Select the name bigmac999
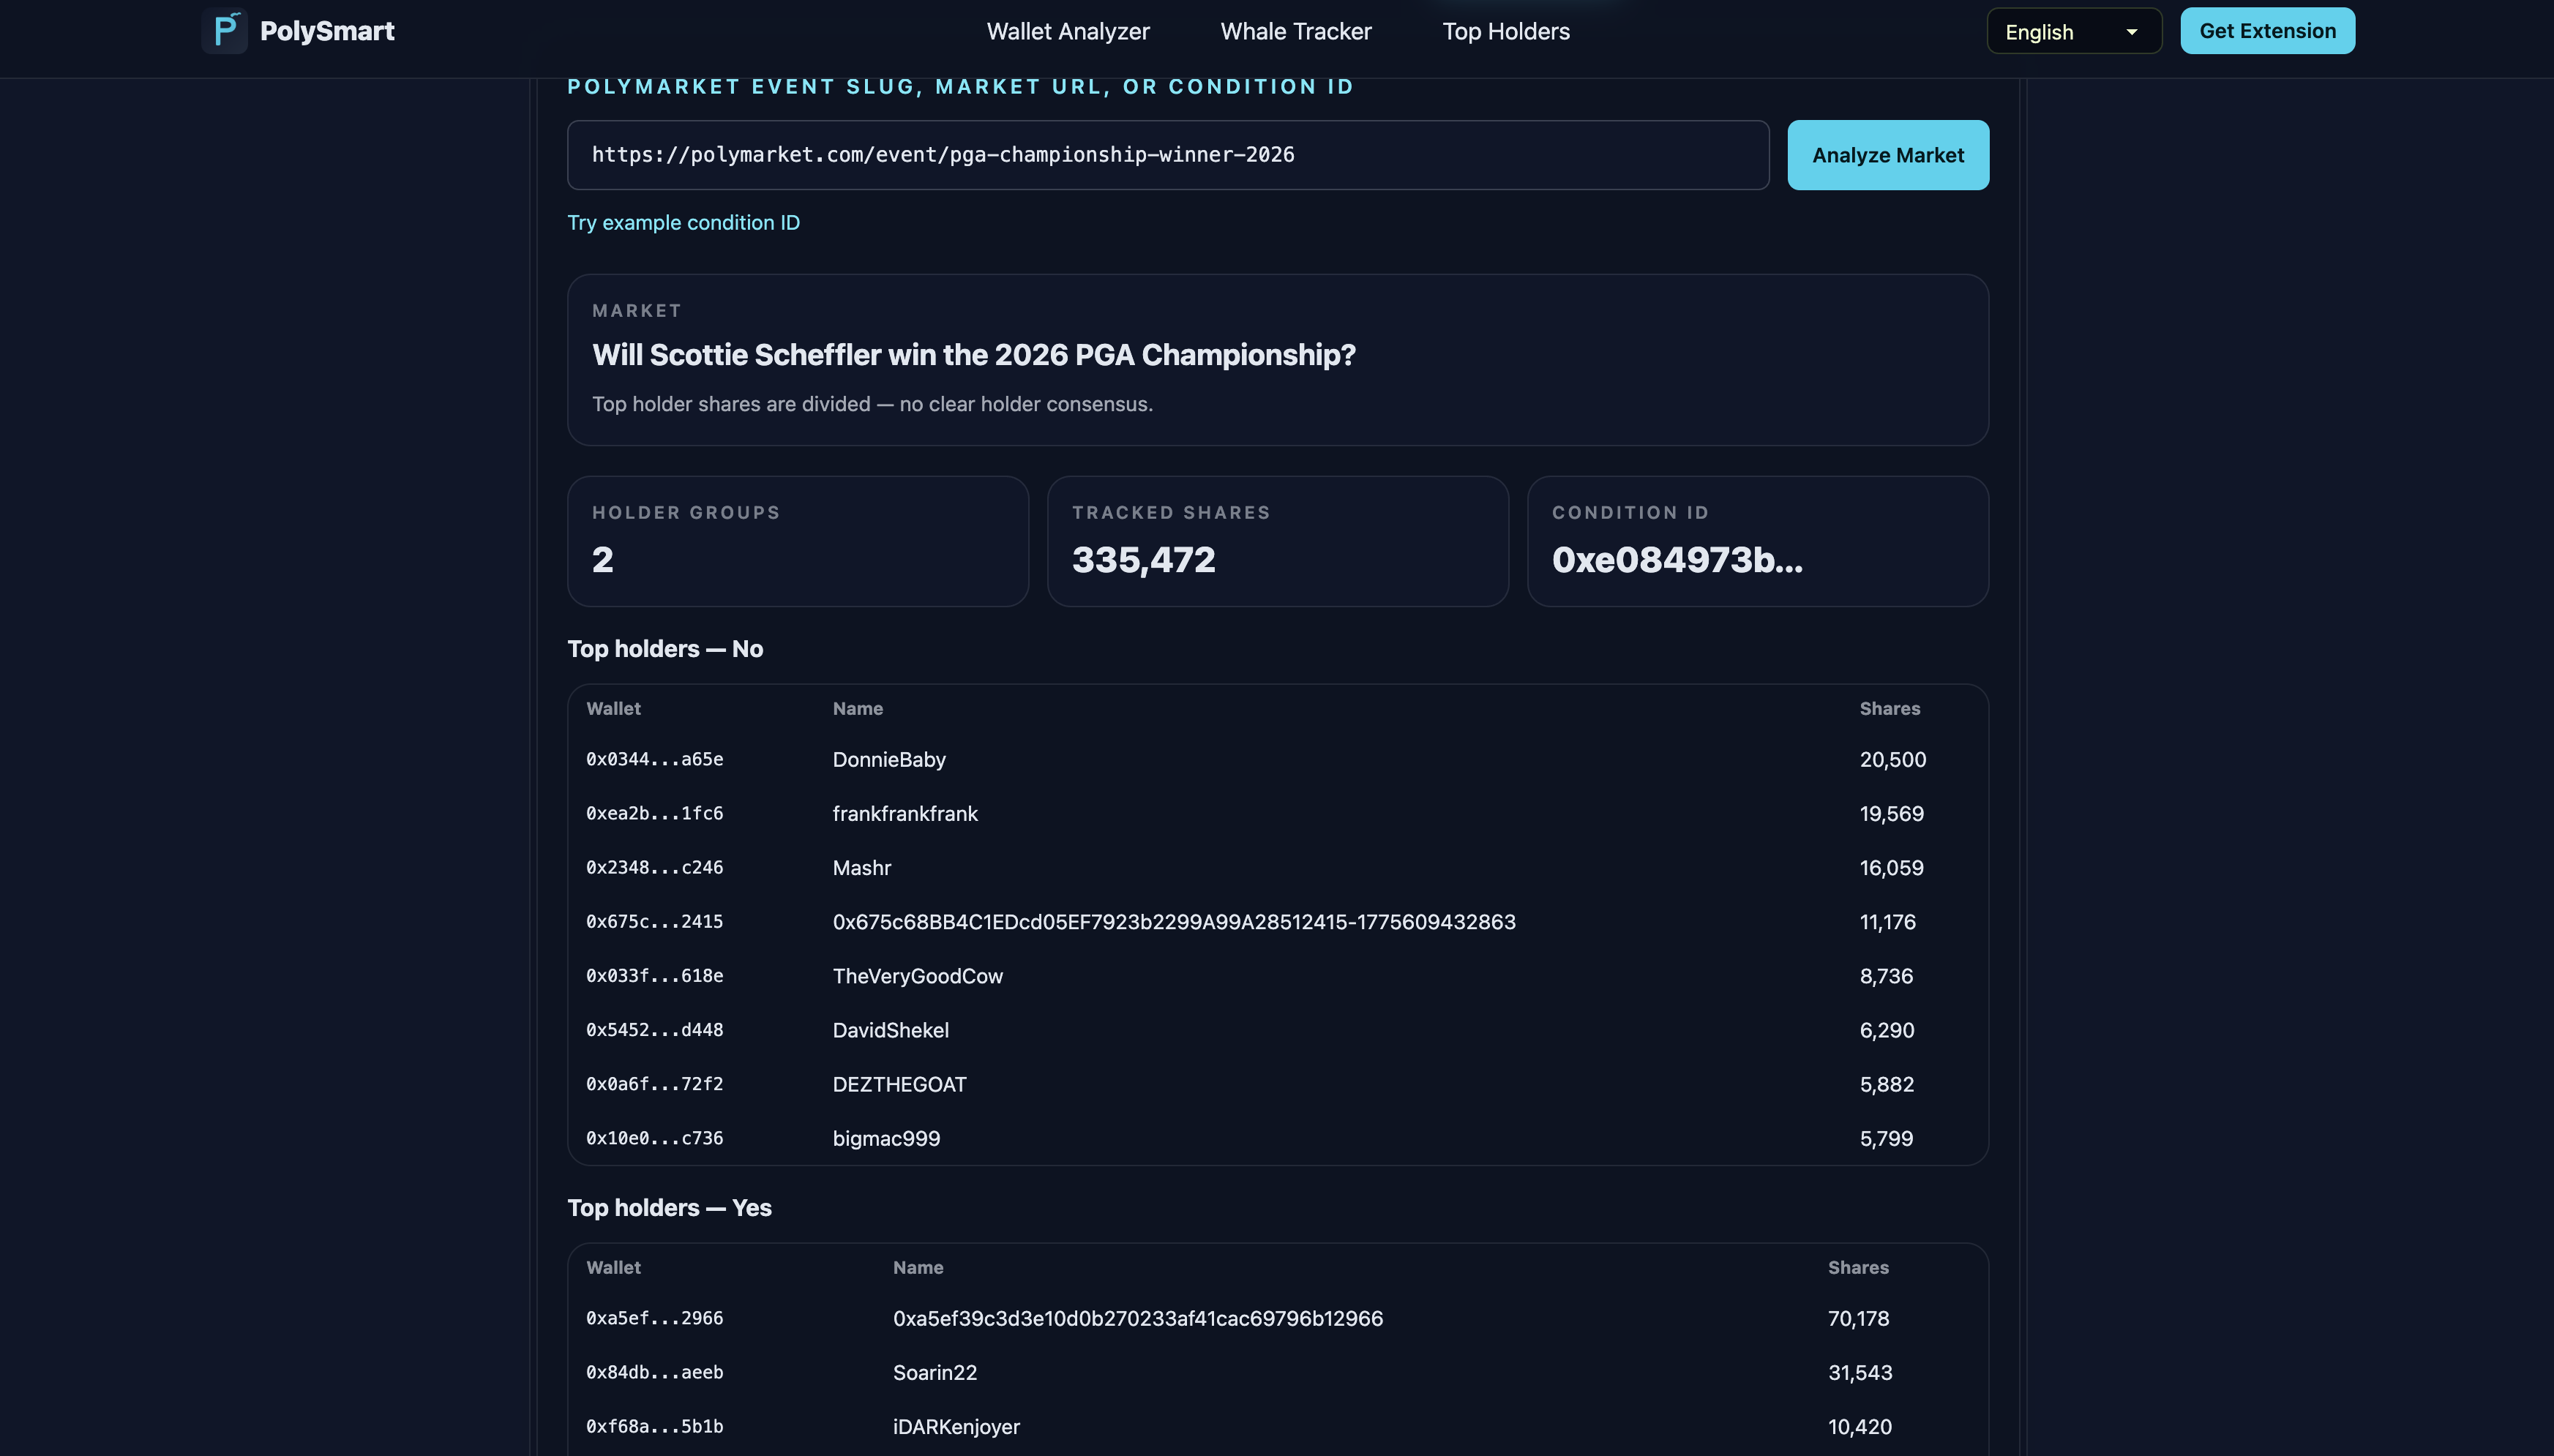2554x1456 pixels. point(886,1138)
